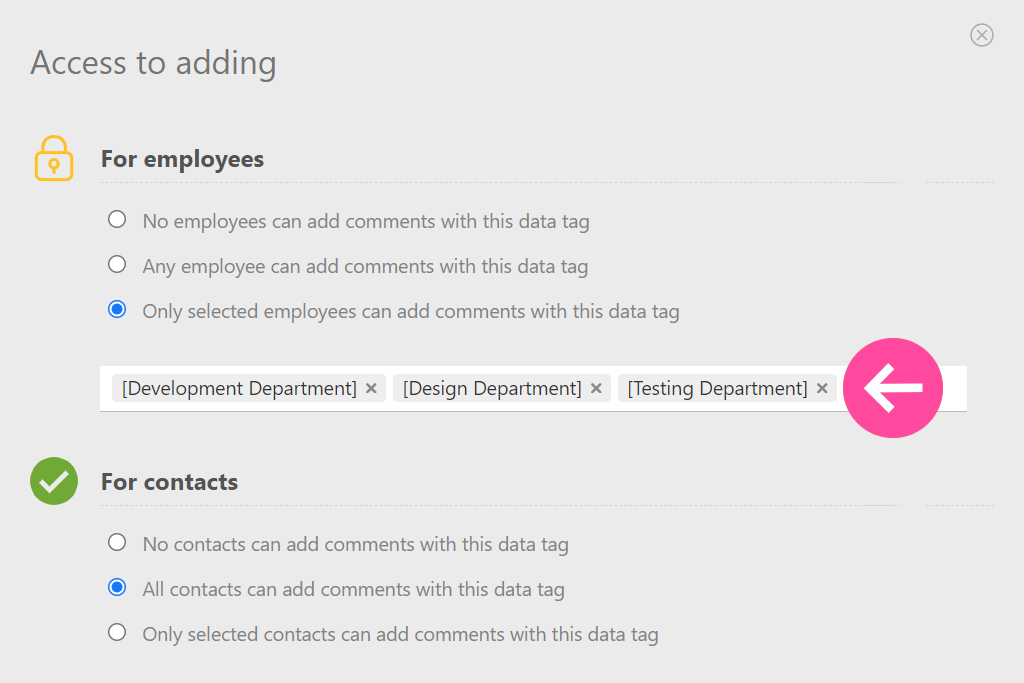The width and height of the screenshot is (1024, 683).
Task: Click the For contacts heading
Action: (x=169, y=482)
